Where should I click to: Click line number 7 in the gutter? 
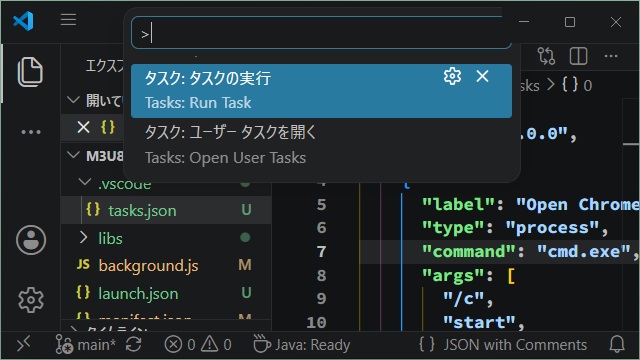coord(322,251)
